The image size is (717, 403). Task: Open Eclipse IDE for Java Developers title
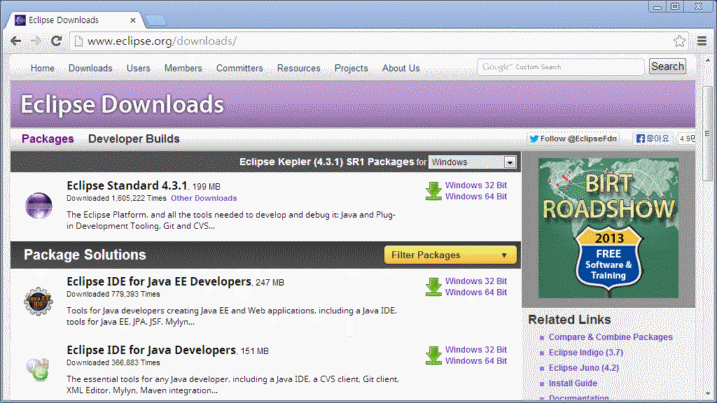(x=151, y=350)
